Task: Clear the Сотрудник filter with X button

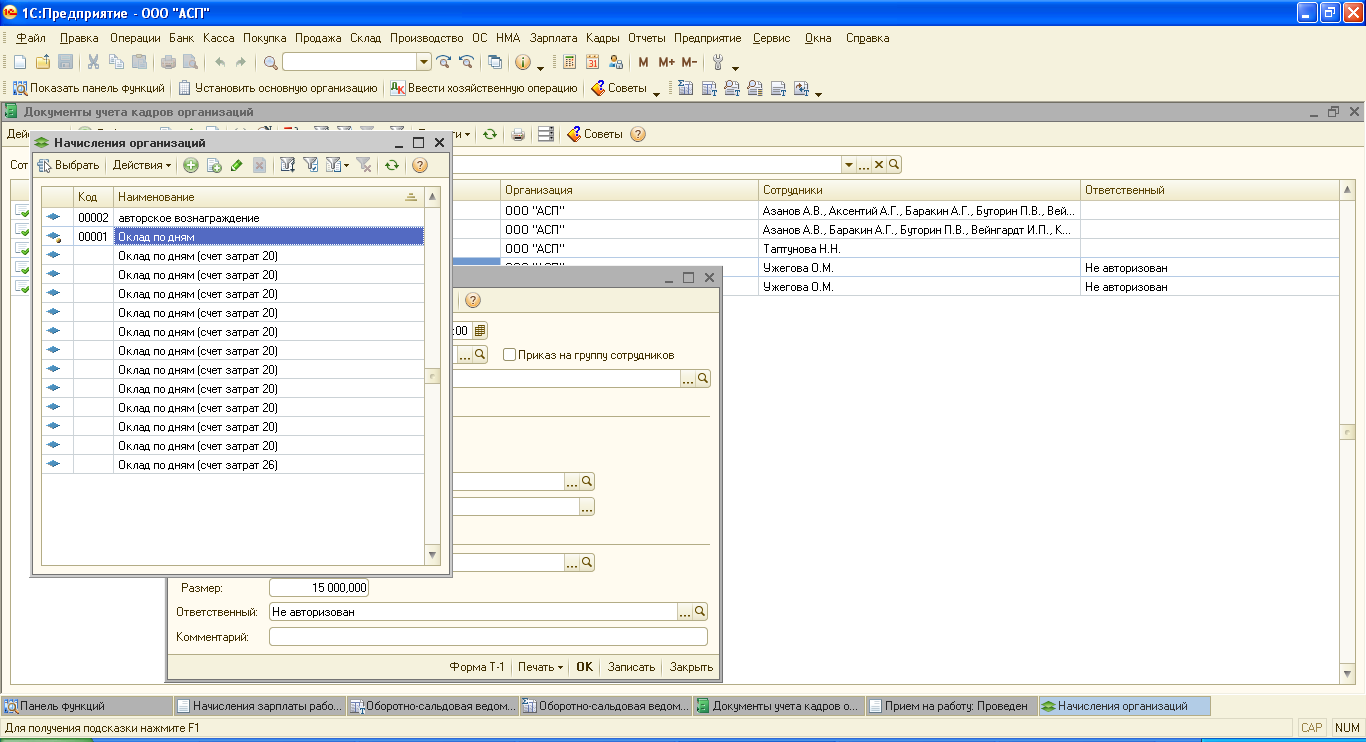Action: [879, 165]
